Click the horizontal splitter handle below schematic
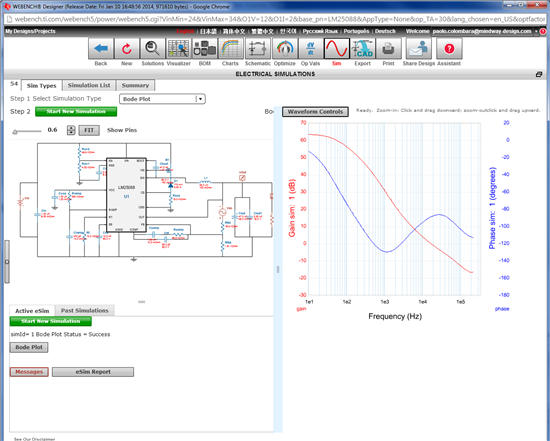Viewport: 550px width, 441px height. [141, 302]
